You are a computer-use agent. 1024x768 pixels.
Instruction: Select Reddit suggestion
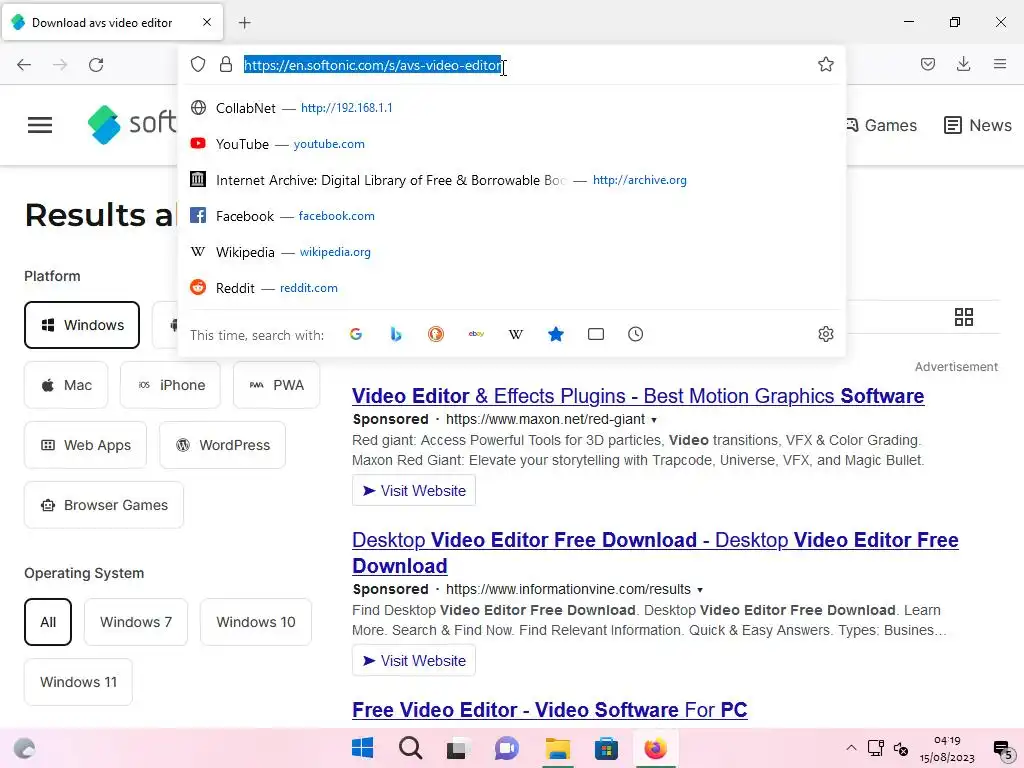pos(511,287)
